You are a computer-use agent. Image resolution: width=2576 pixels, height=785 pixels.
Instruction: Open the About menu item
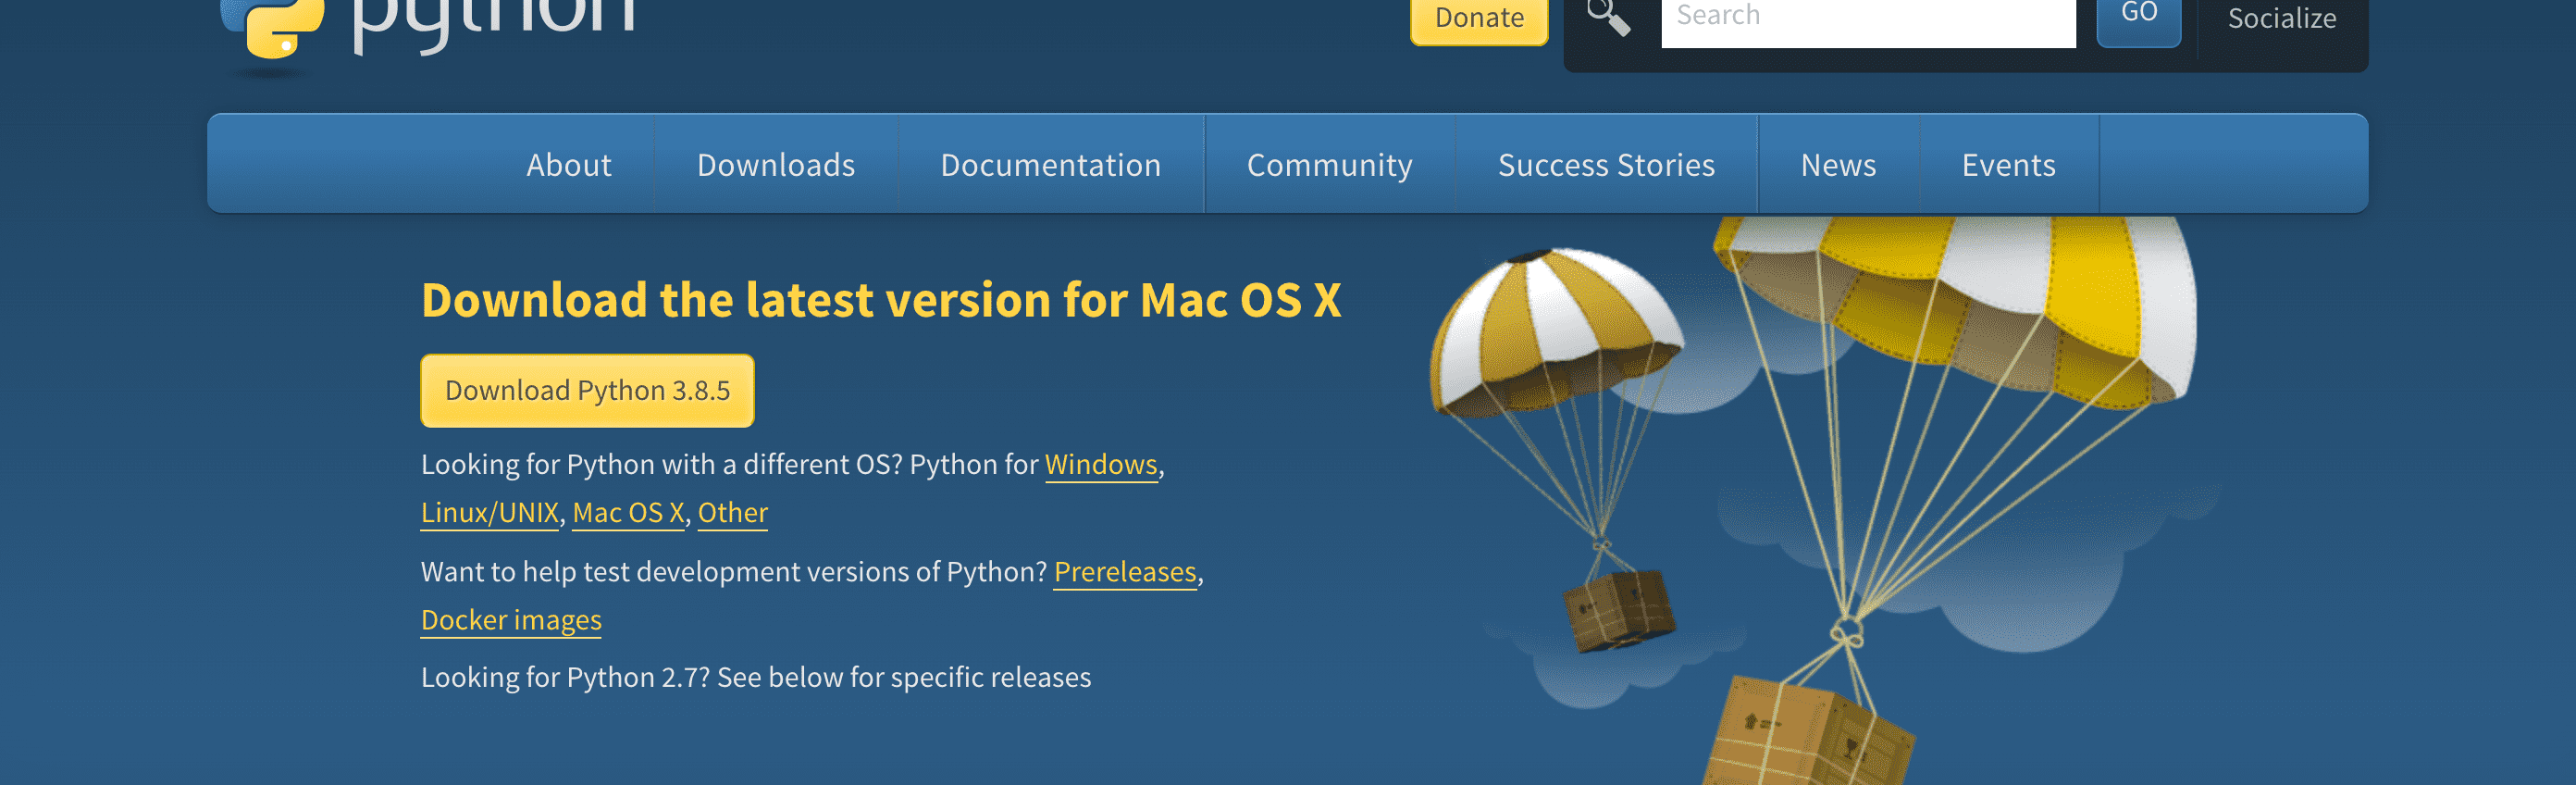coord(569,164)
